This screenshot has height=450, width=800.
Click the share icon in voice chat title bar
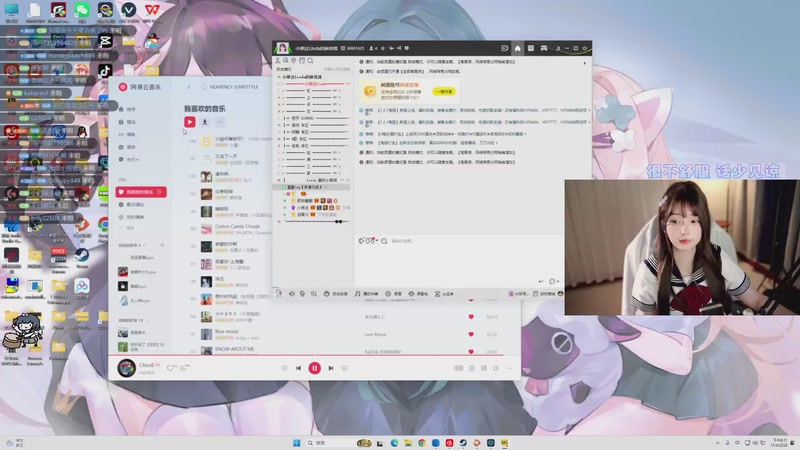tap(399, 48)
